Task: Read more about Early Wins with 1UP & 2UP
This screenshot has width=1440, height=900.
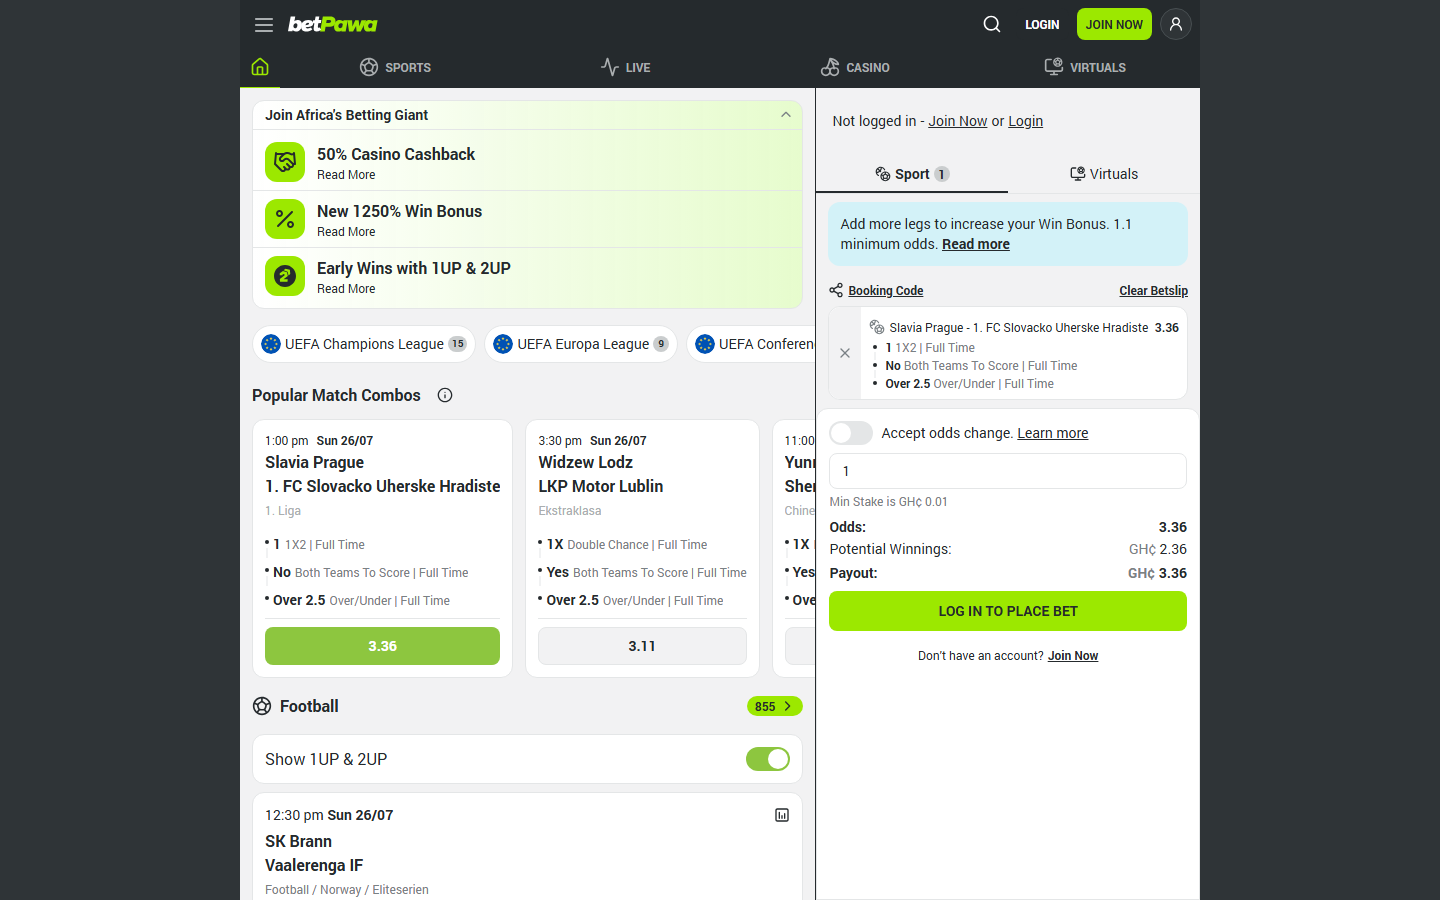Action: [346, 289]
